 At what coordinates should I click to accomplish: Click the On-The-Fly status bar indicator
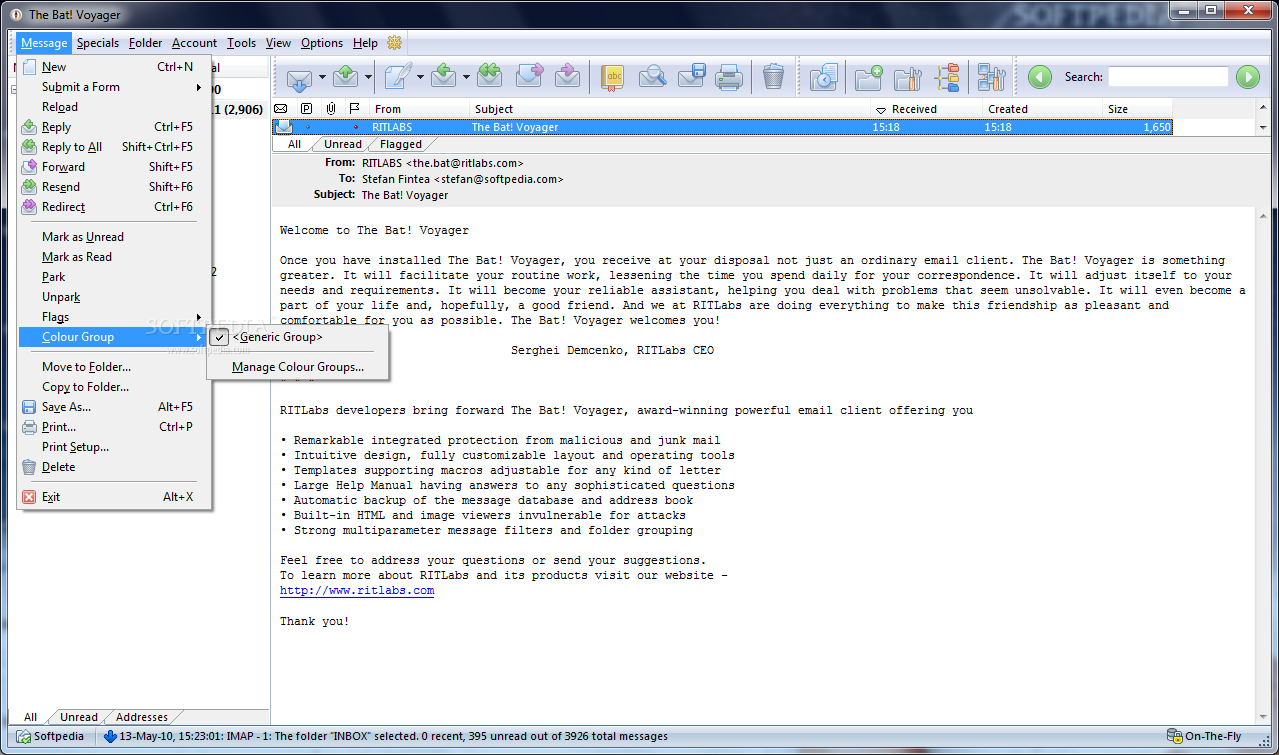pos(1203,736)
